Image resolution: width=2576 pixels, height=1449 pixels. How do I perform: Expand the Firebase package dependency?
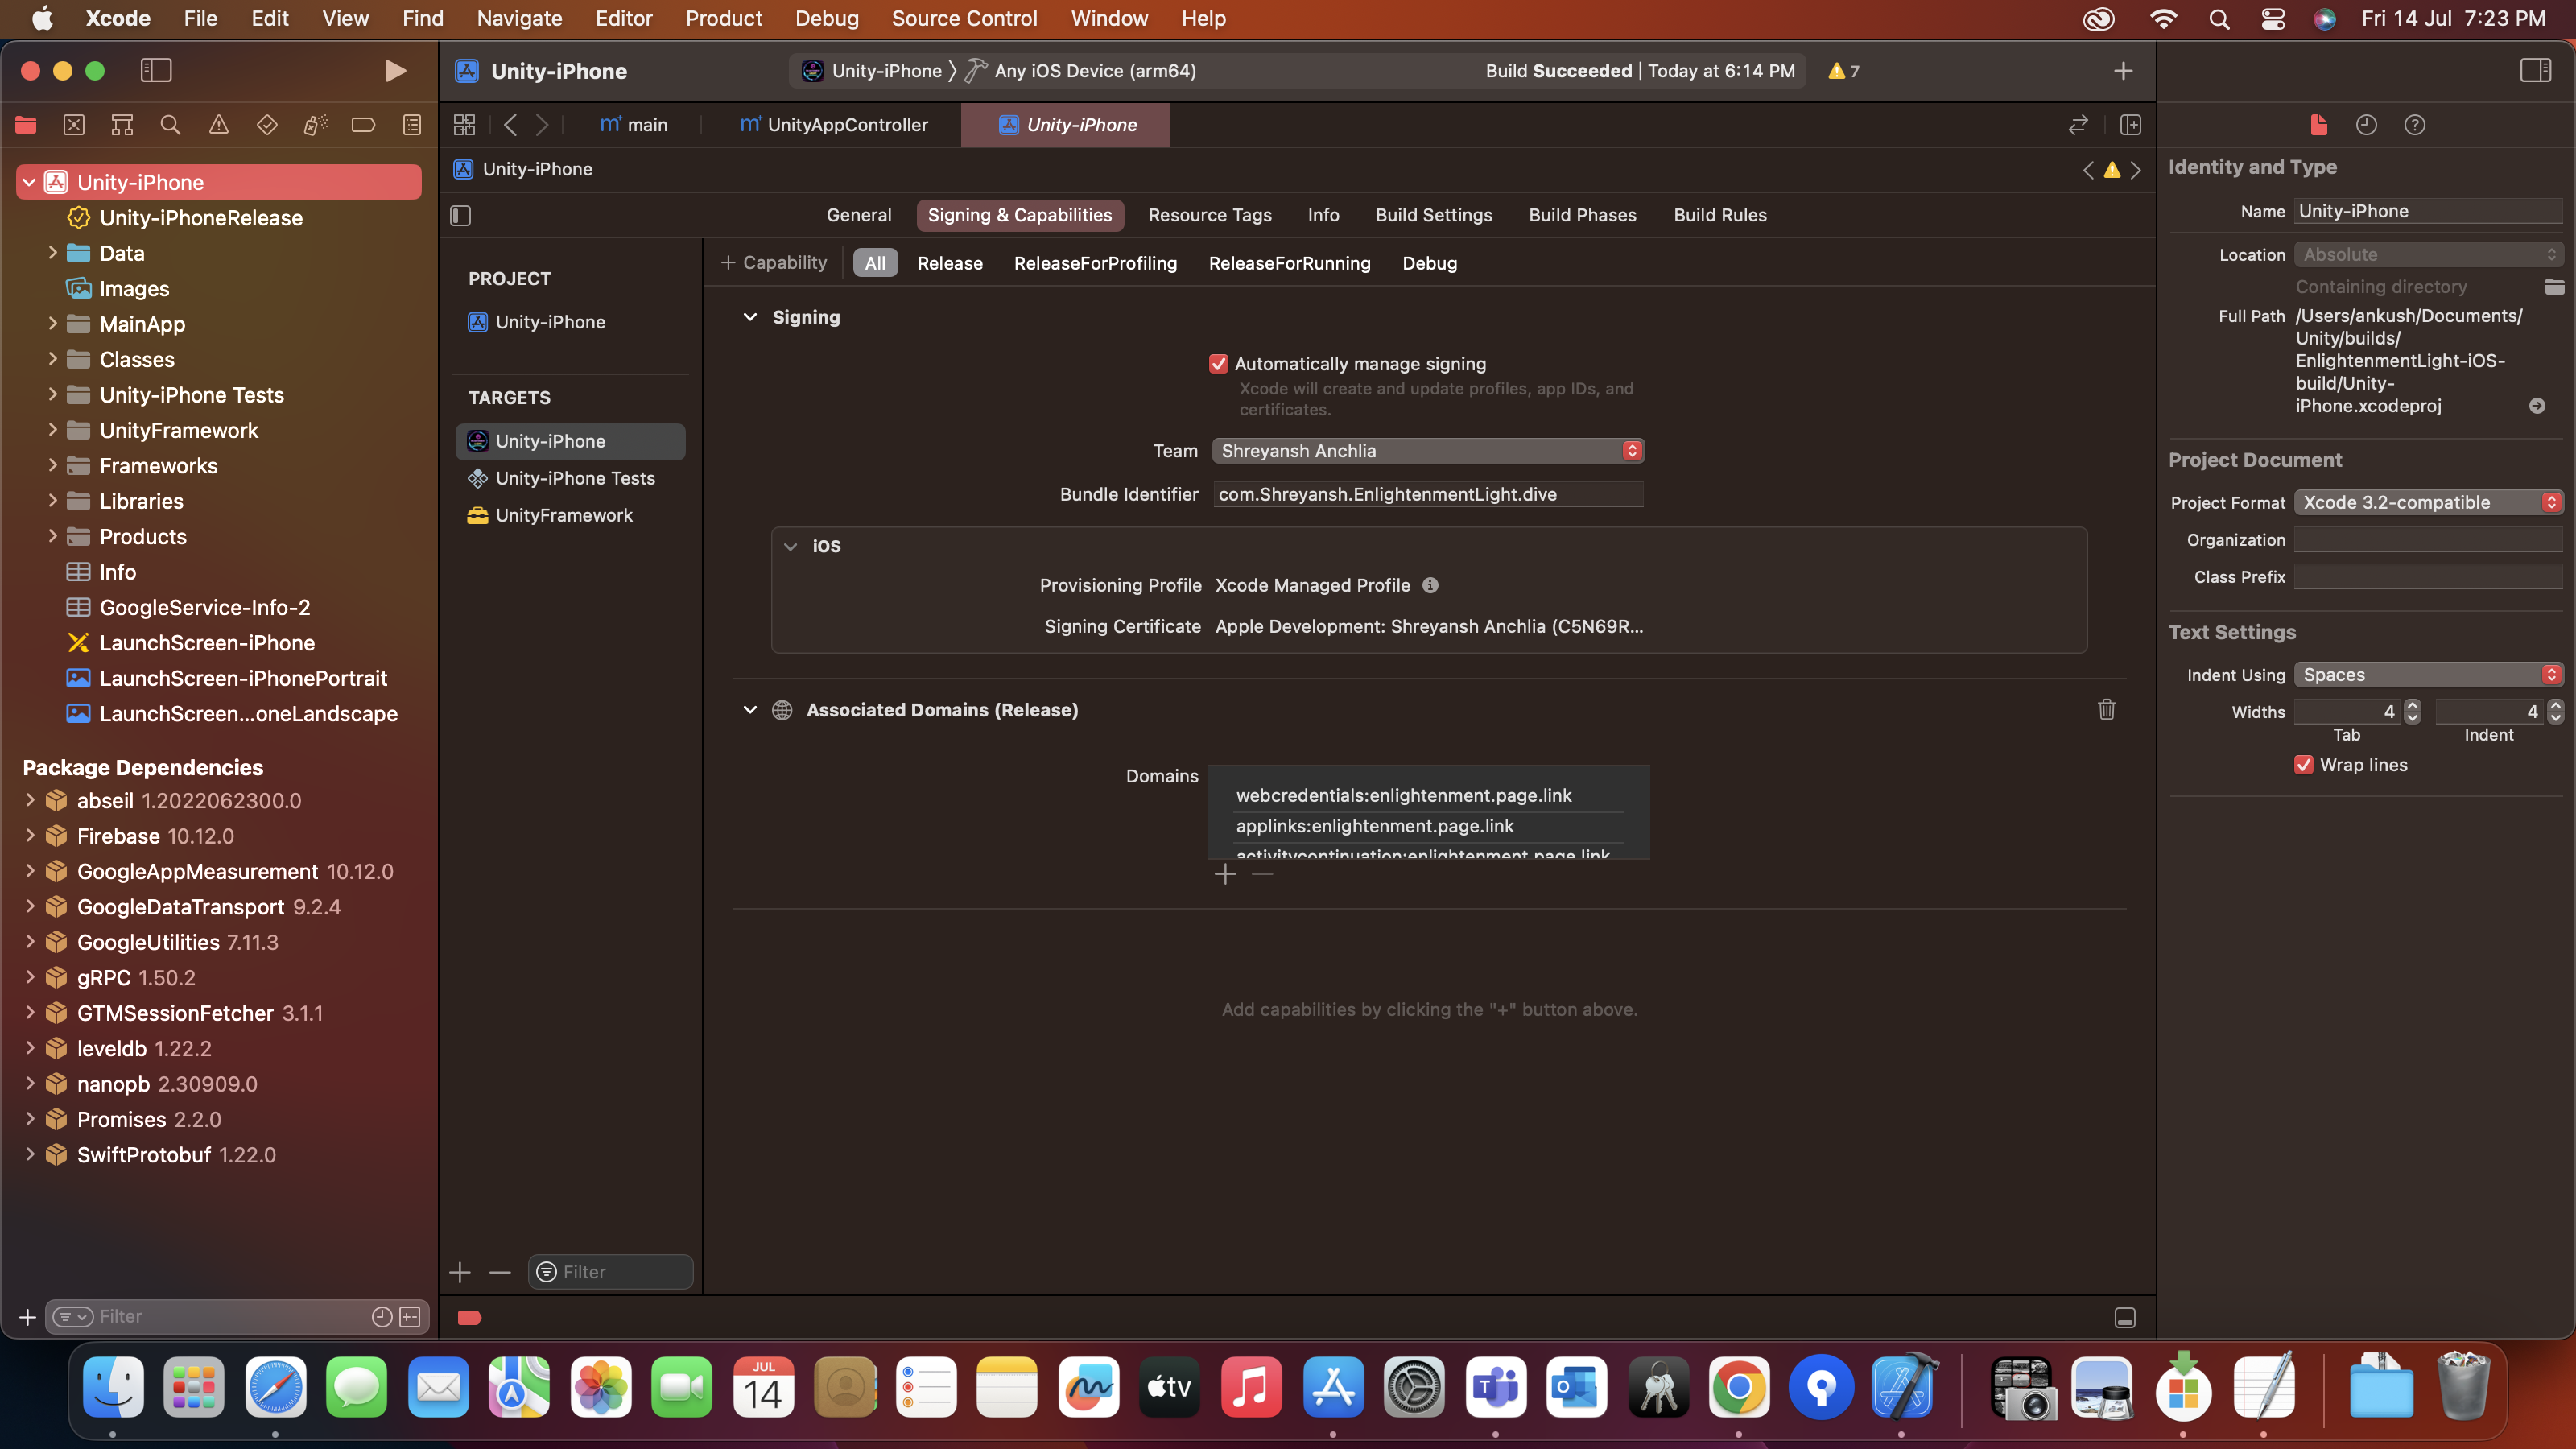30,836
